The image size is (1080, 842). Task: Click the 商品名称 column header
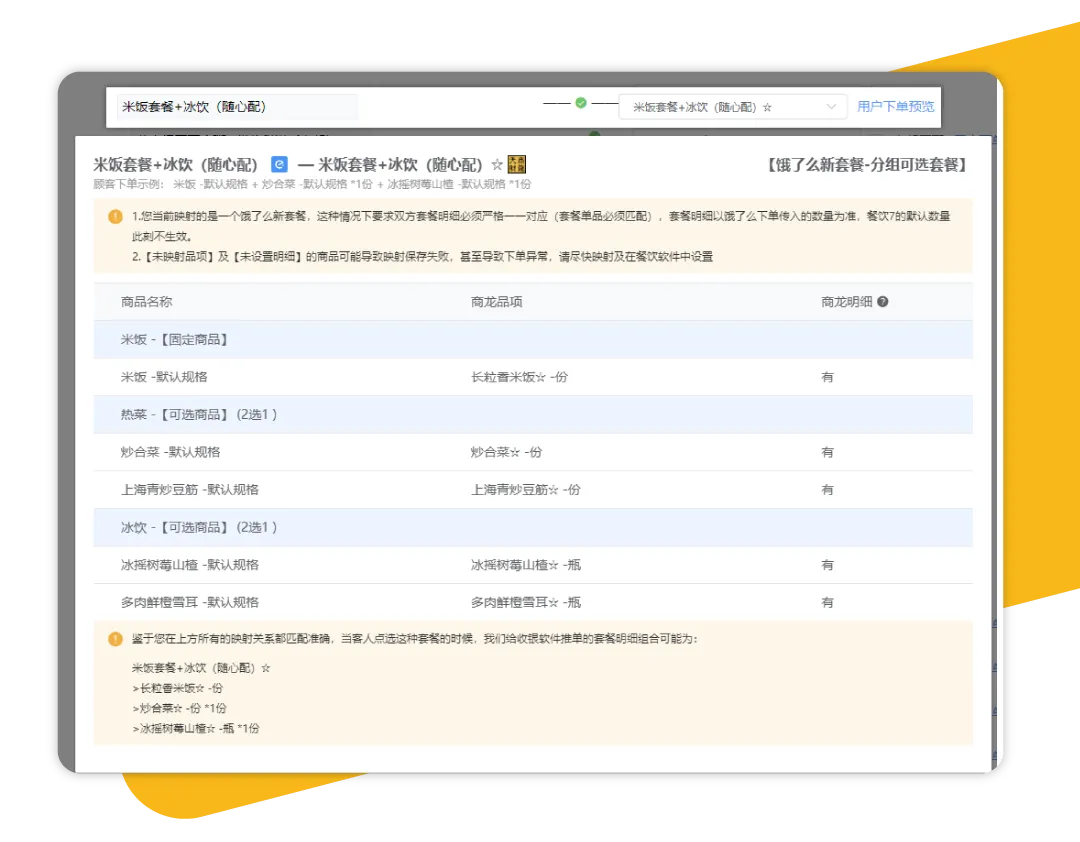click(147, 302)
